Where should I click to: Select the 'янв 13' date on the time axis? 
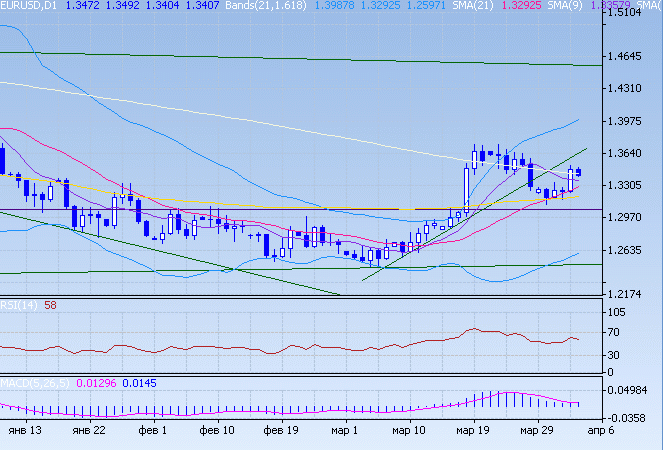(x=24, y=429)
